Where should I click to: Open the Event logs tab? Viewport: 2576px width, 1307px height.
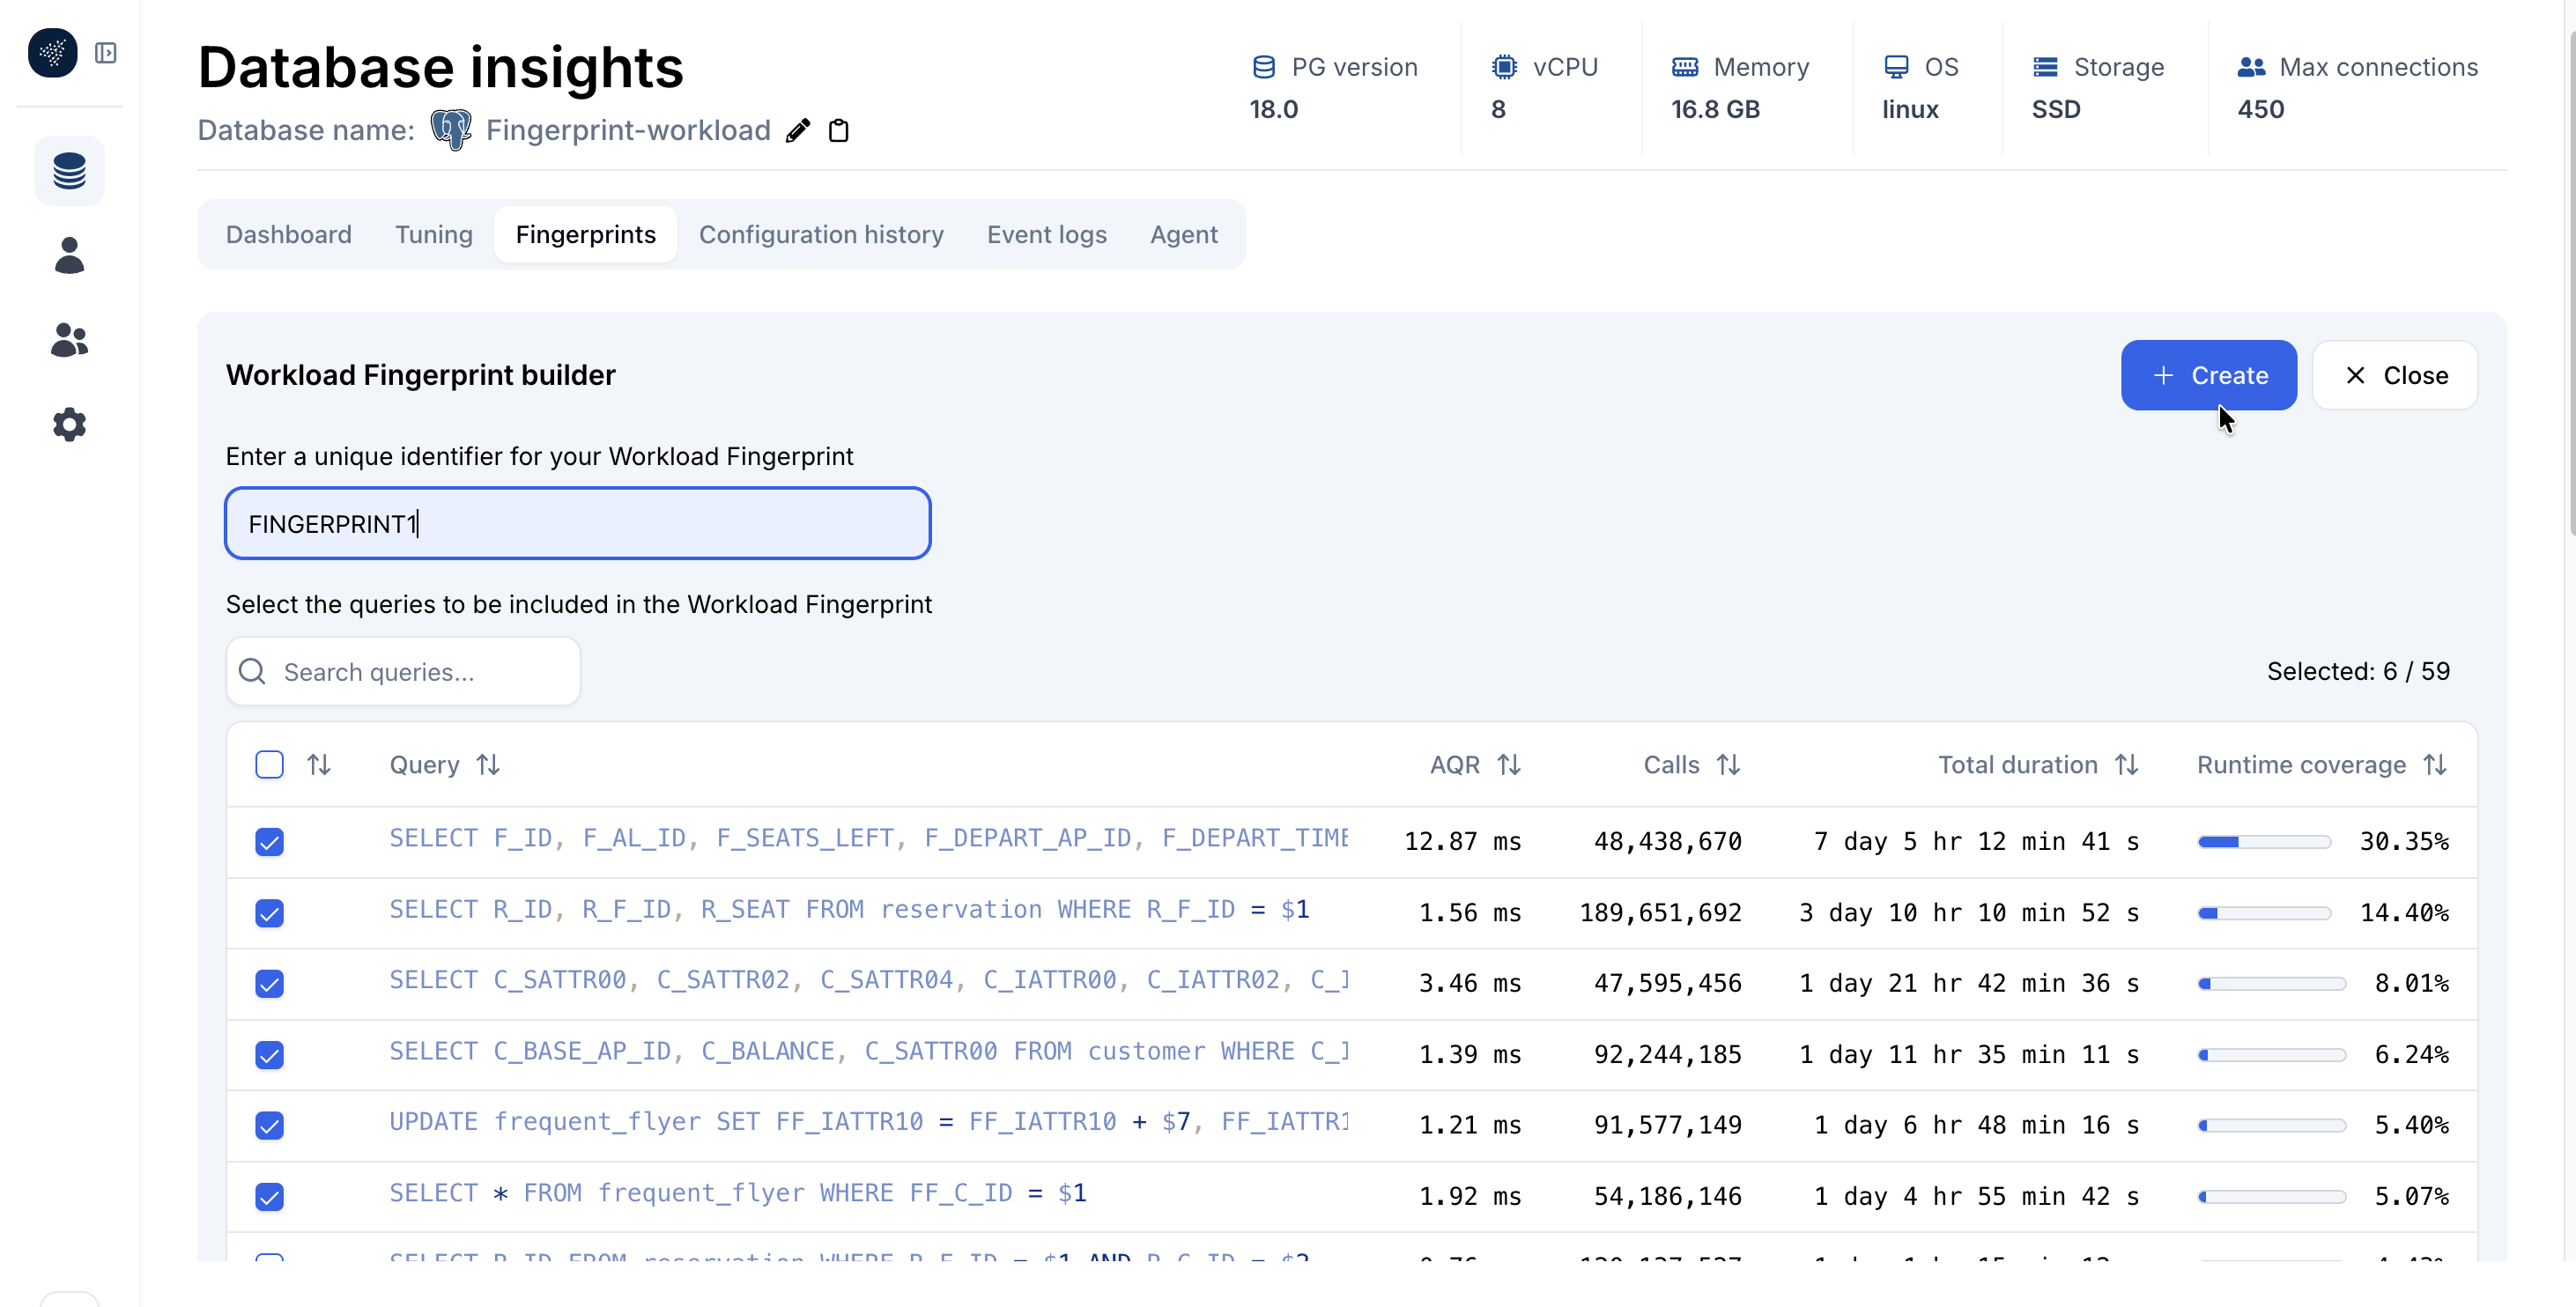point(1046,234)
